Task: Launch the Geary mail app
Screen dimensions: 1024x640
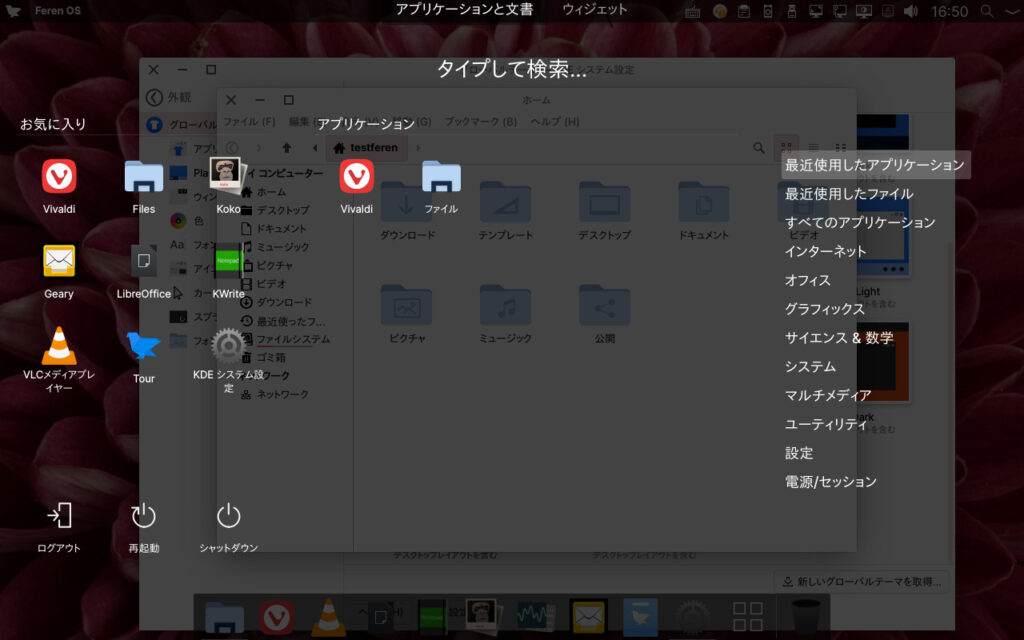Action: [x=59, y=261]
